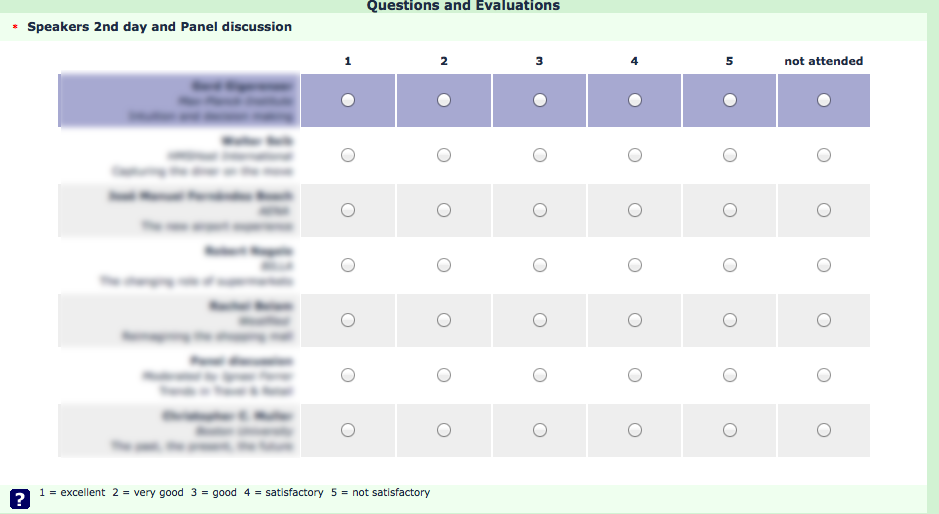
Task: Rate 'The new airport experience' talk as 1
Action: click(348, 210)
